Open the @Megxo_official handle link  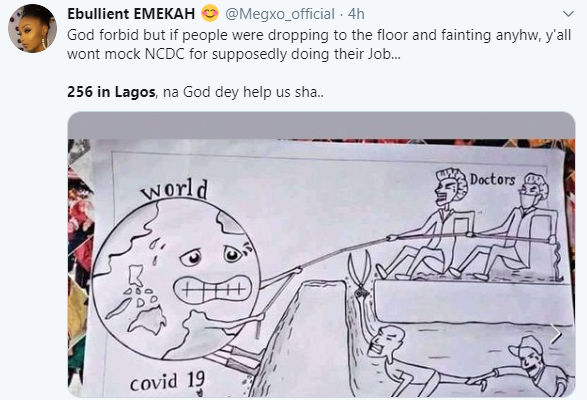tap(280, 14)
